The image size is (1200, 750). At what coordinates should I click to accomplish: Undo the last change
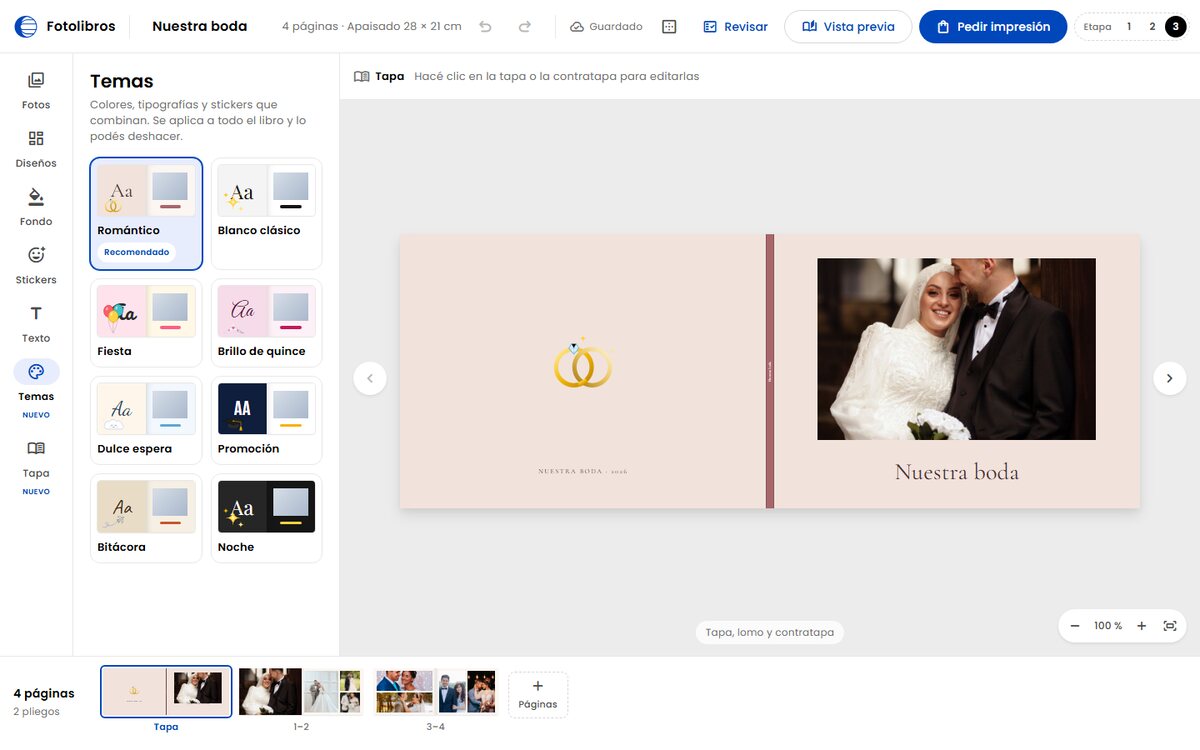pos(486,27)
